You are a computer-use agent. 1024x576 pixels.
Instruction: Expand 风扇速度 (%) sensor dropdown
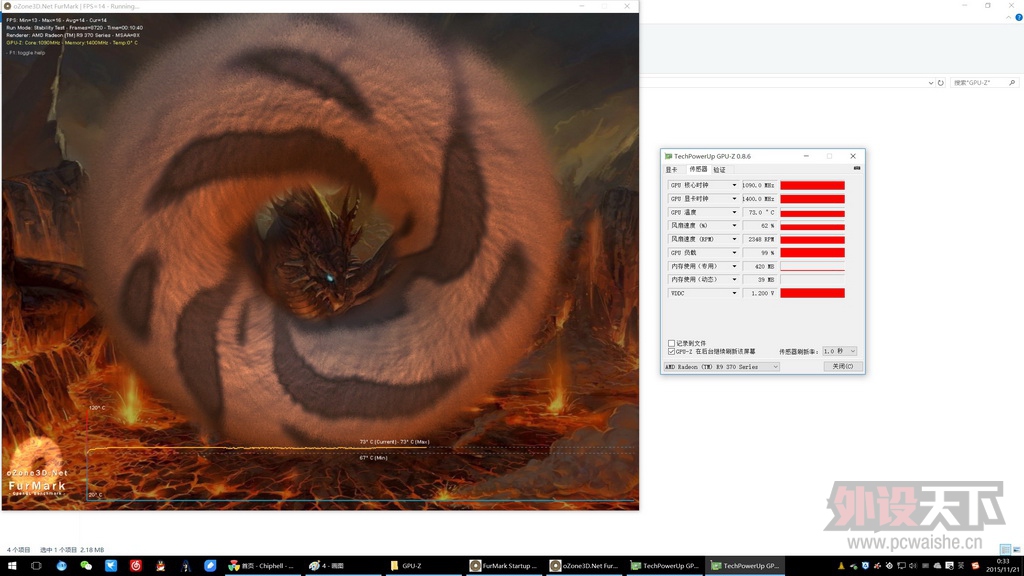click(x=734, y=225)
